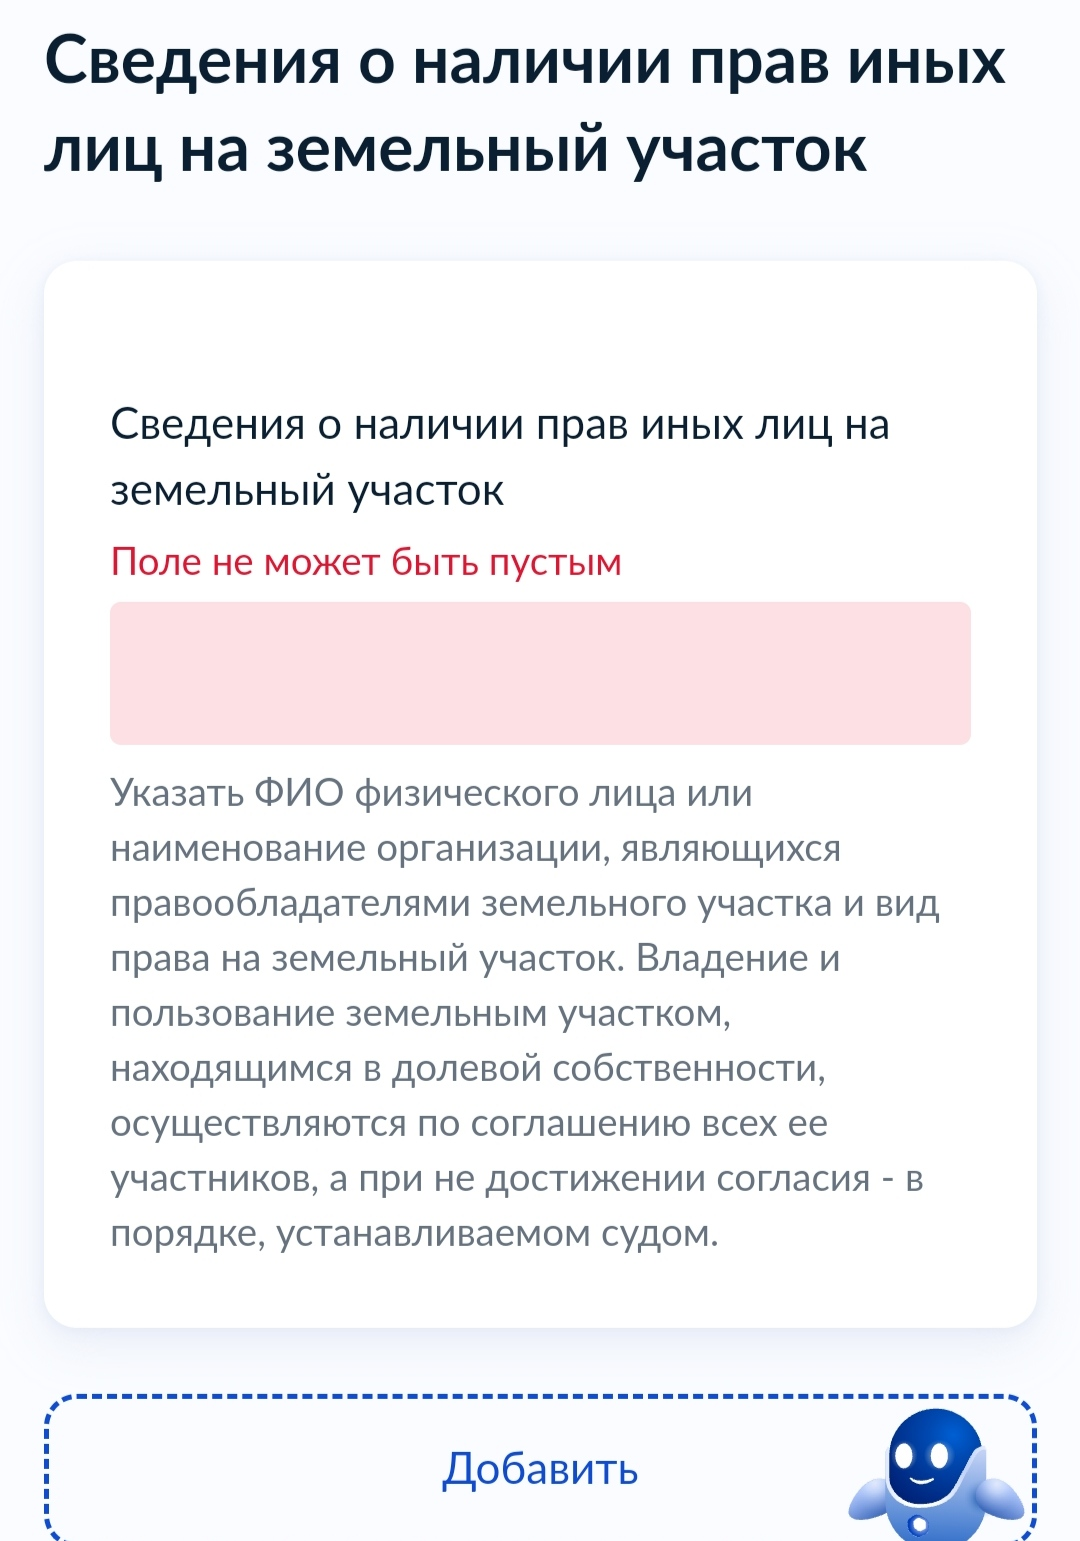The image size is (1080, 1541).
Task: Click the field label above the input
Action: click(500, 457)
